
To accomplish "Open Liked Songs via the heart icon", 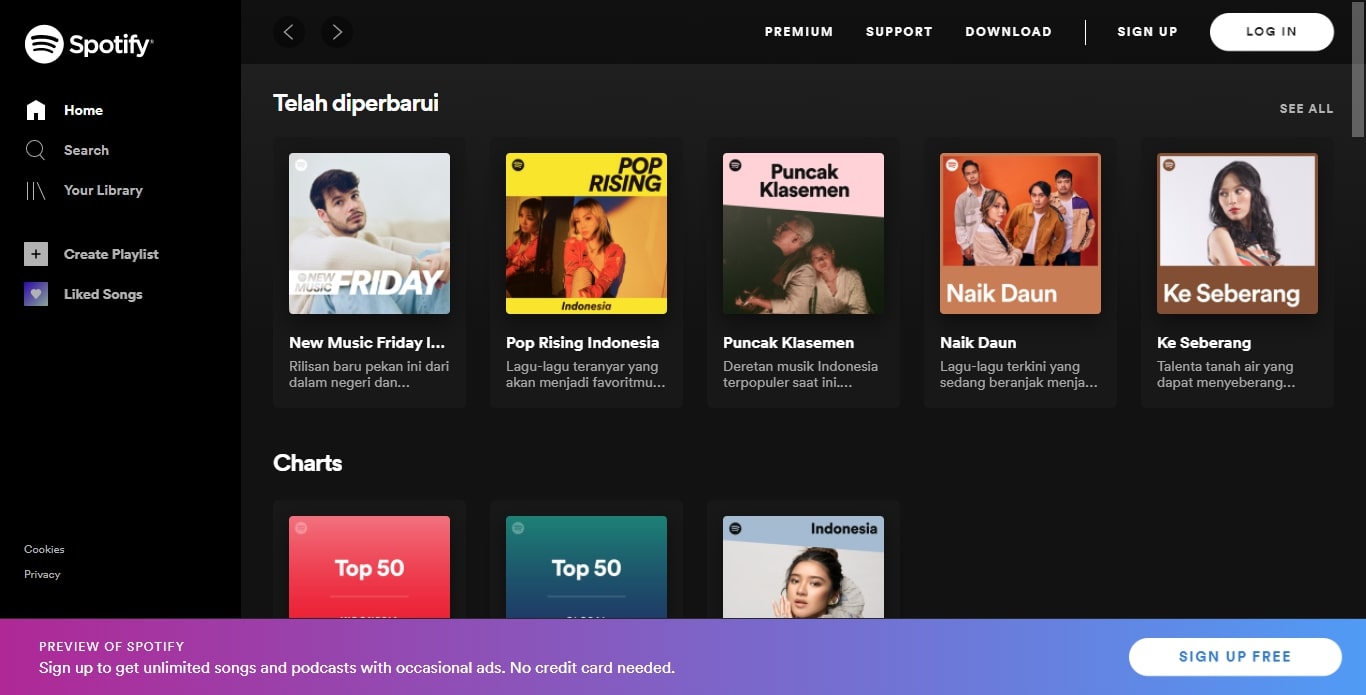I will click(x=36, y=294).
